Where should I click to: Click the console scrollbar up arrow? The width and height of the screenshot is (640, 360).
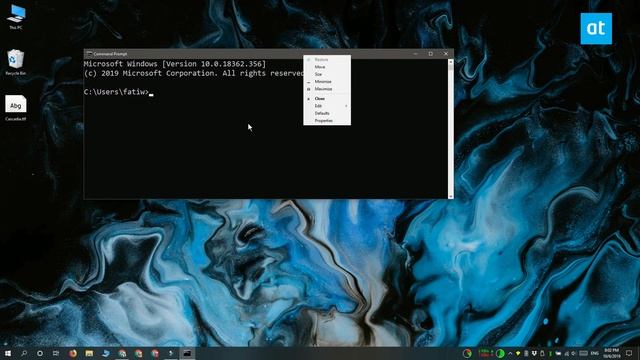pyautogui.click(x=451, y=62)
